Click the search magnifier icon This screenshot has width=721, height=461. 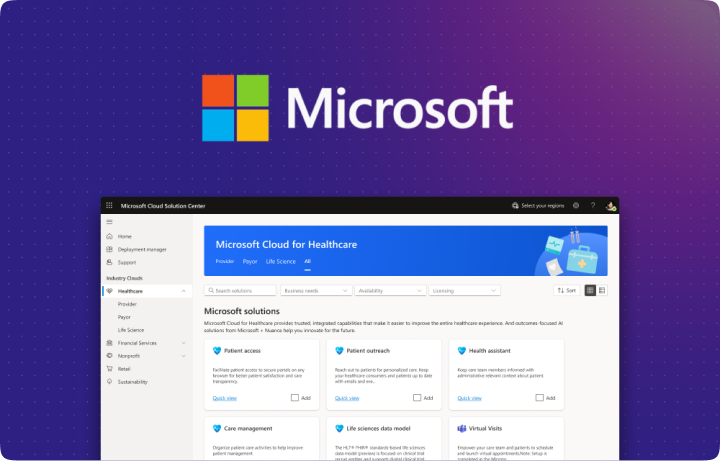211,290
